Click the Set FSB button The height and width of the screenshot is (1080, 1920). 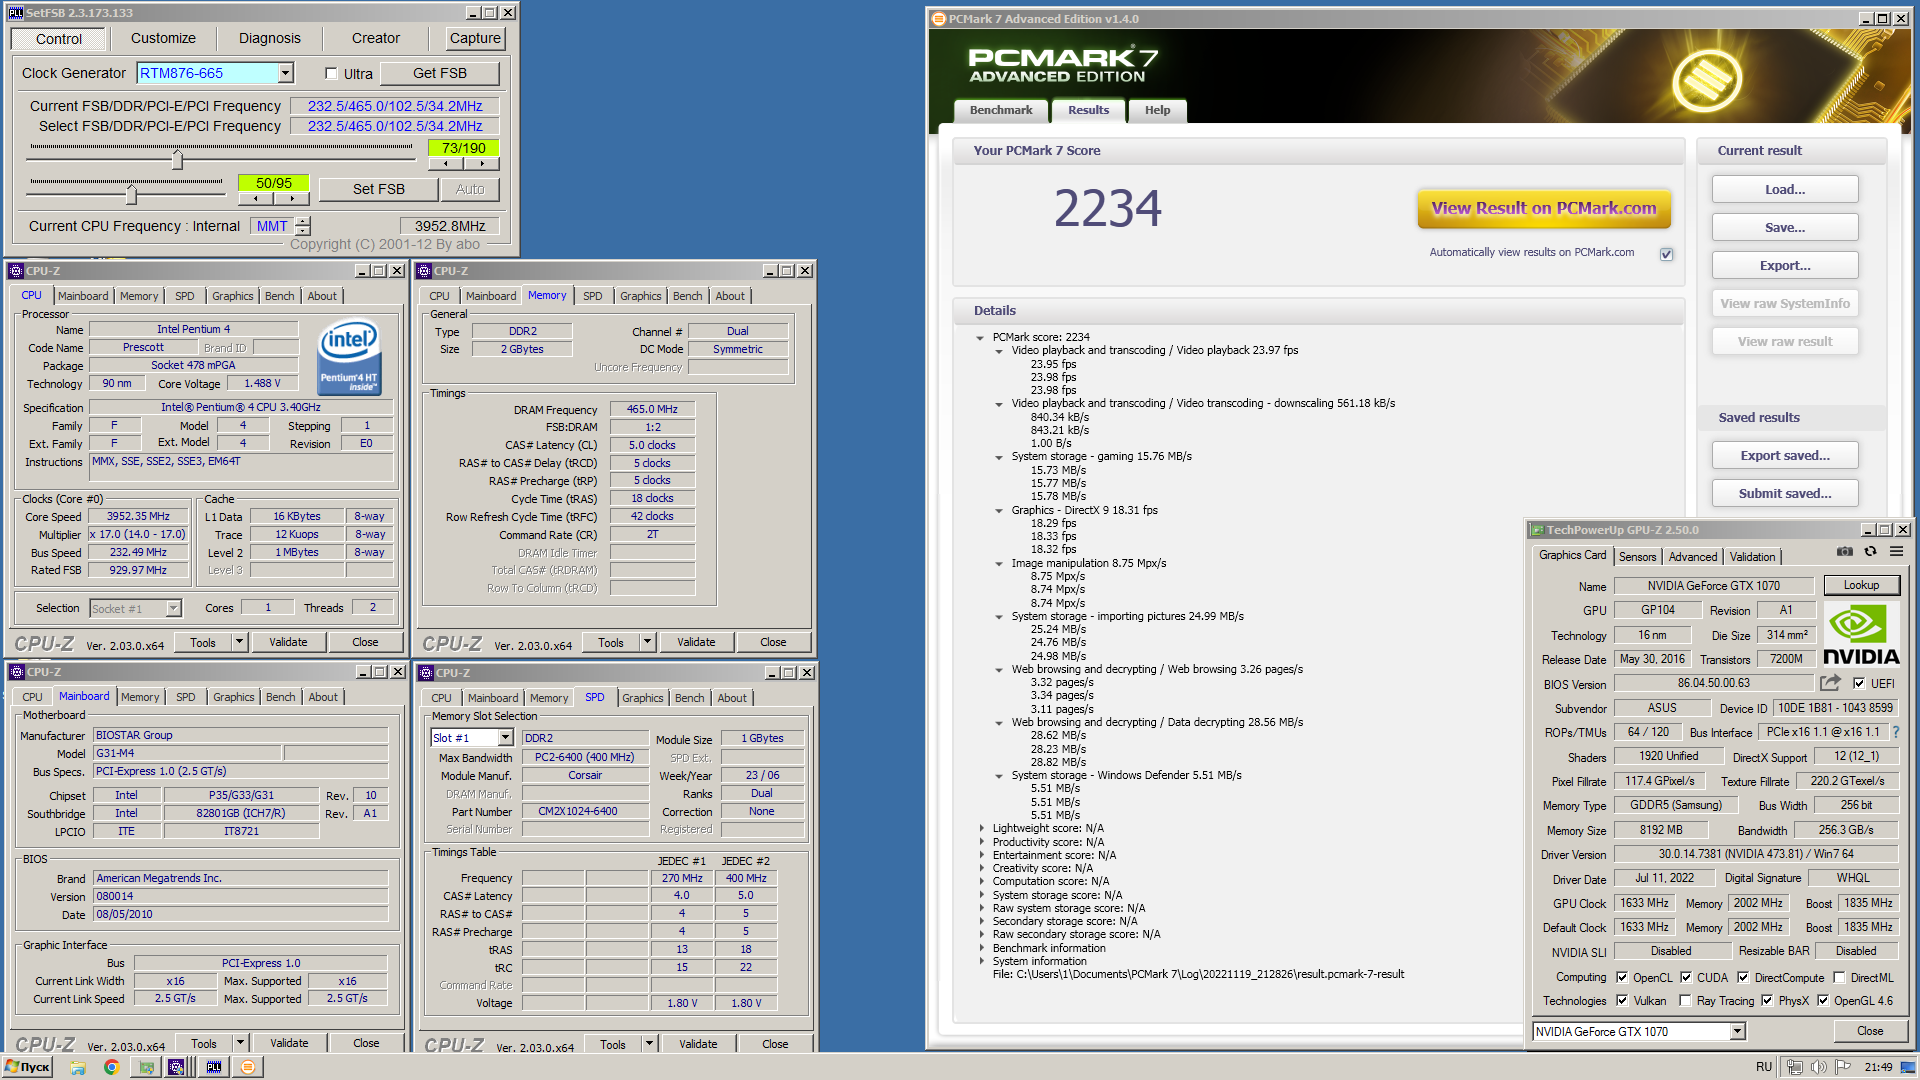[378, 189]
